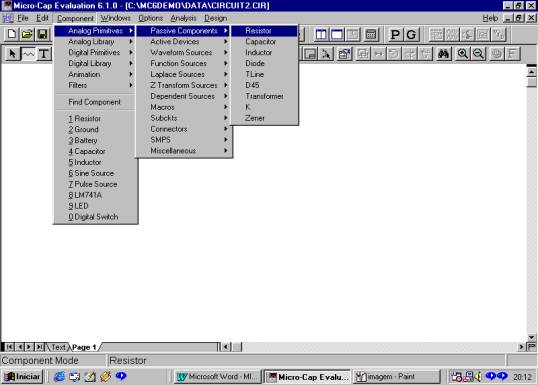Go to first page tab arrow
This screenshot has width=538, height=385.
click(9, 347)
